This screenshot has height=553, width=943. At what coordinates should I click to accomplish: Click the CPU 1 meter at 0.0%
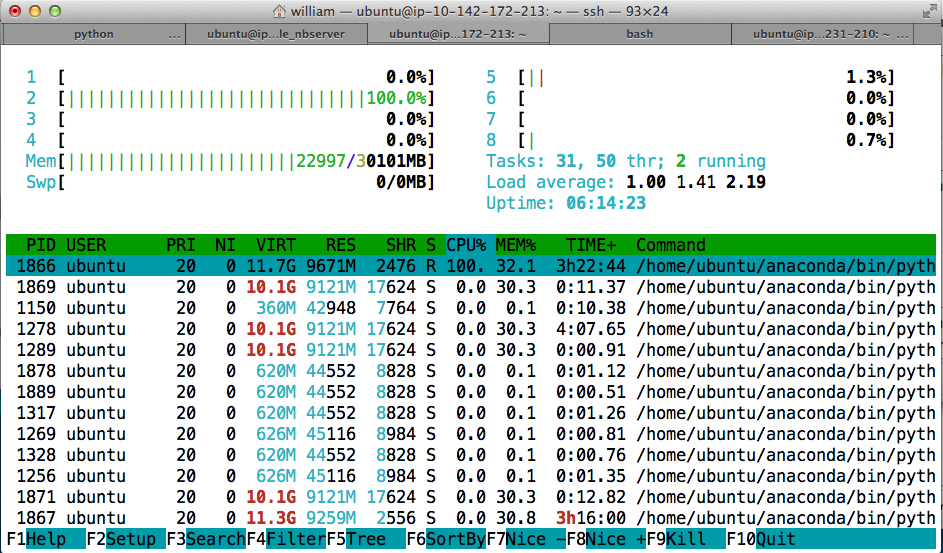point(230,77)
